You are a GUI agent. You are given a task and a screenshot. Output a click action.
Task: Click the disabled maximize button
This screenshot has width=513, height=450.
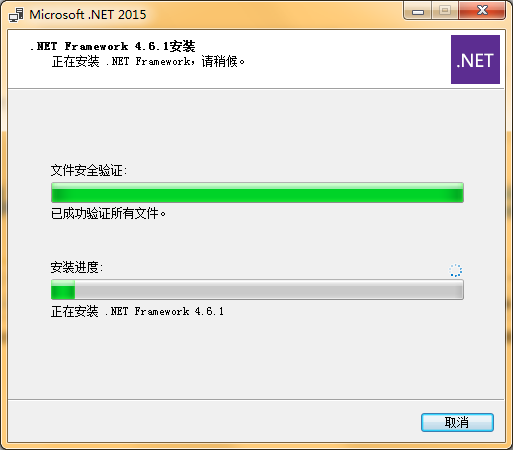point(445,11)
